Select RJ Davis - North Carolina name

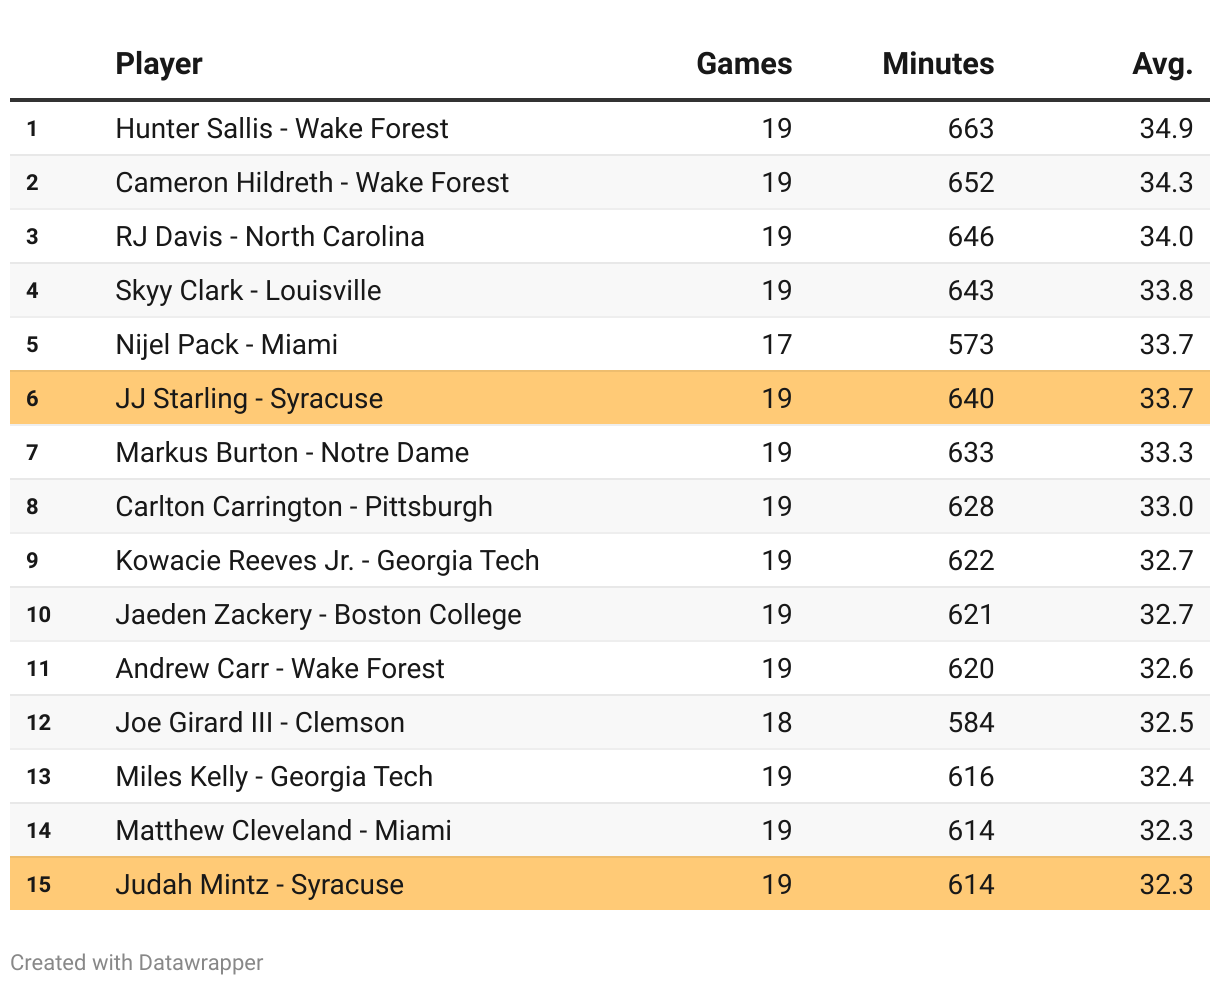[x=270, y=236]
